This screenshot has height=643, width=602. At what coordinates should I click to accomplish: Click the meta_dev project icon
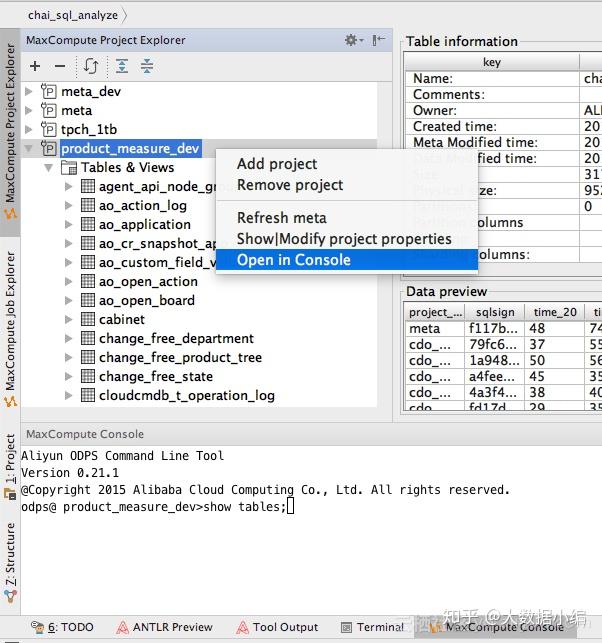point(48,91)
